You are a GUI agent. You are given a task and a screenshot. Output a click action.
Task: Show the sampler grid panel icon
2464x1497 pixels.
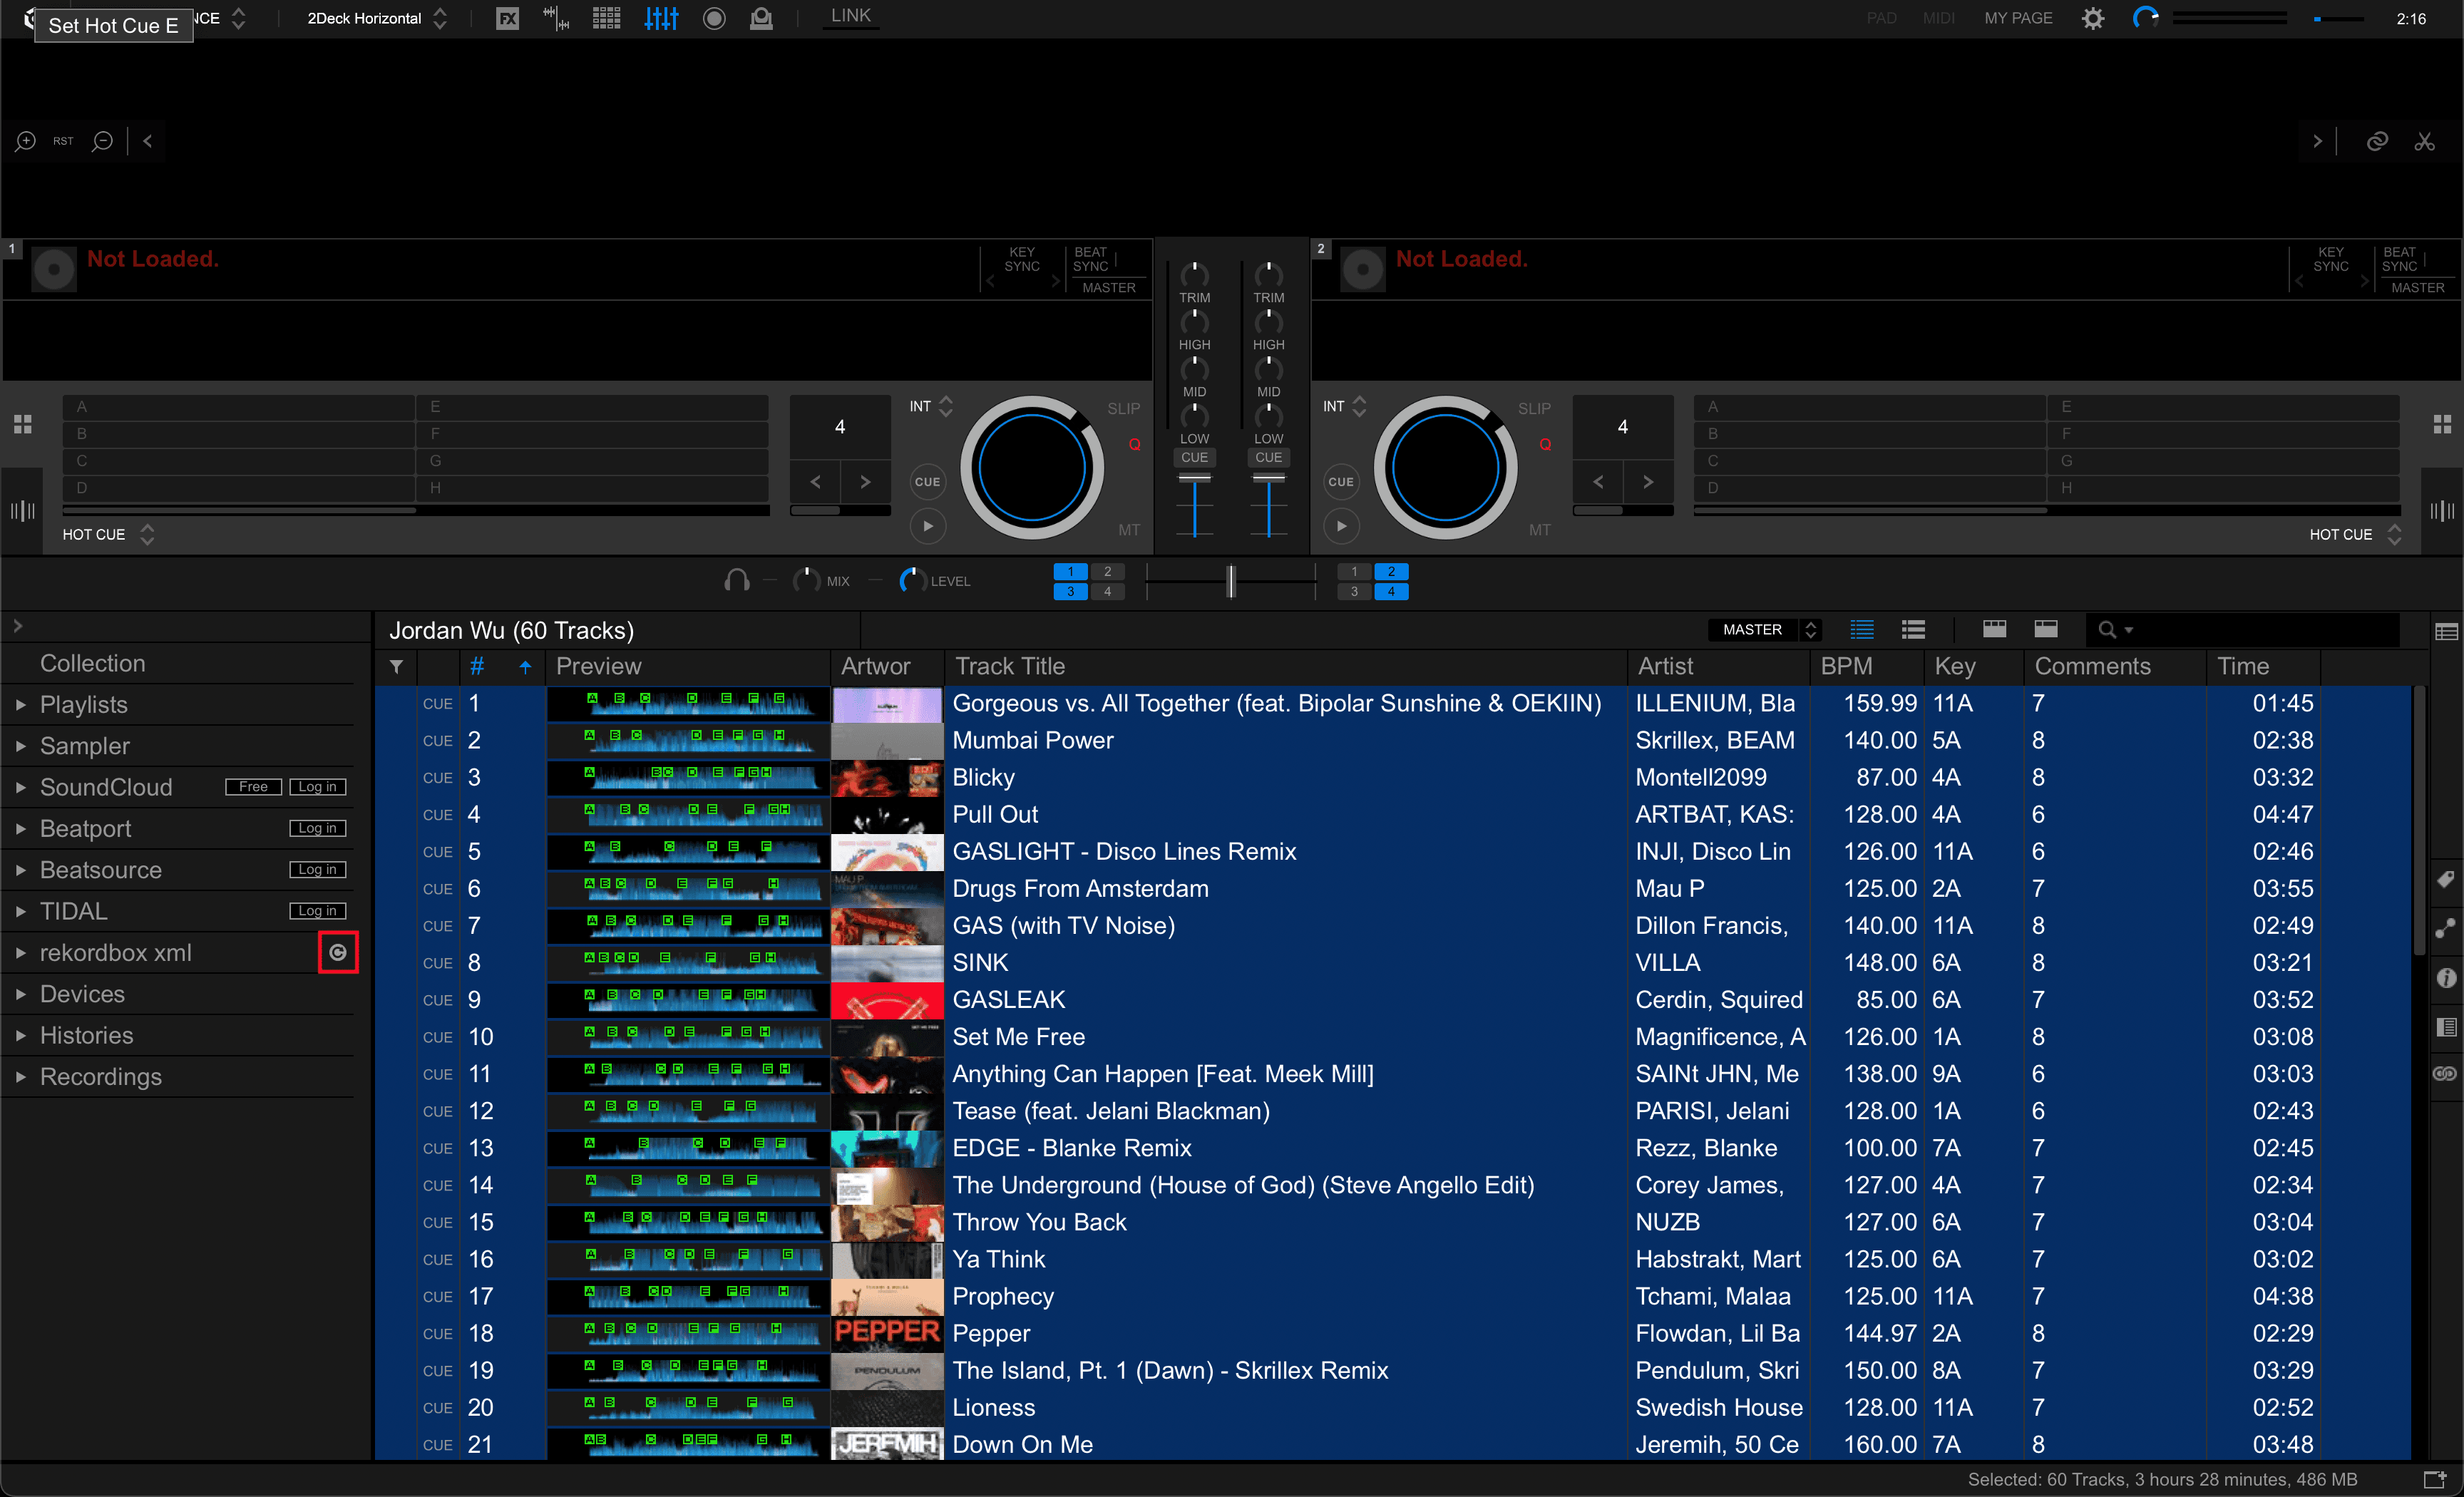point(606,18)
